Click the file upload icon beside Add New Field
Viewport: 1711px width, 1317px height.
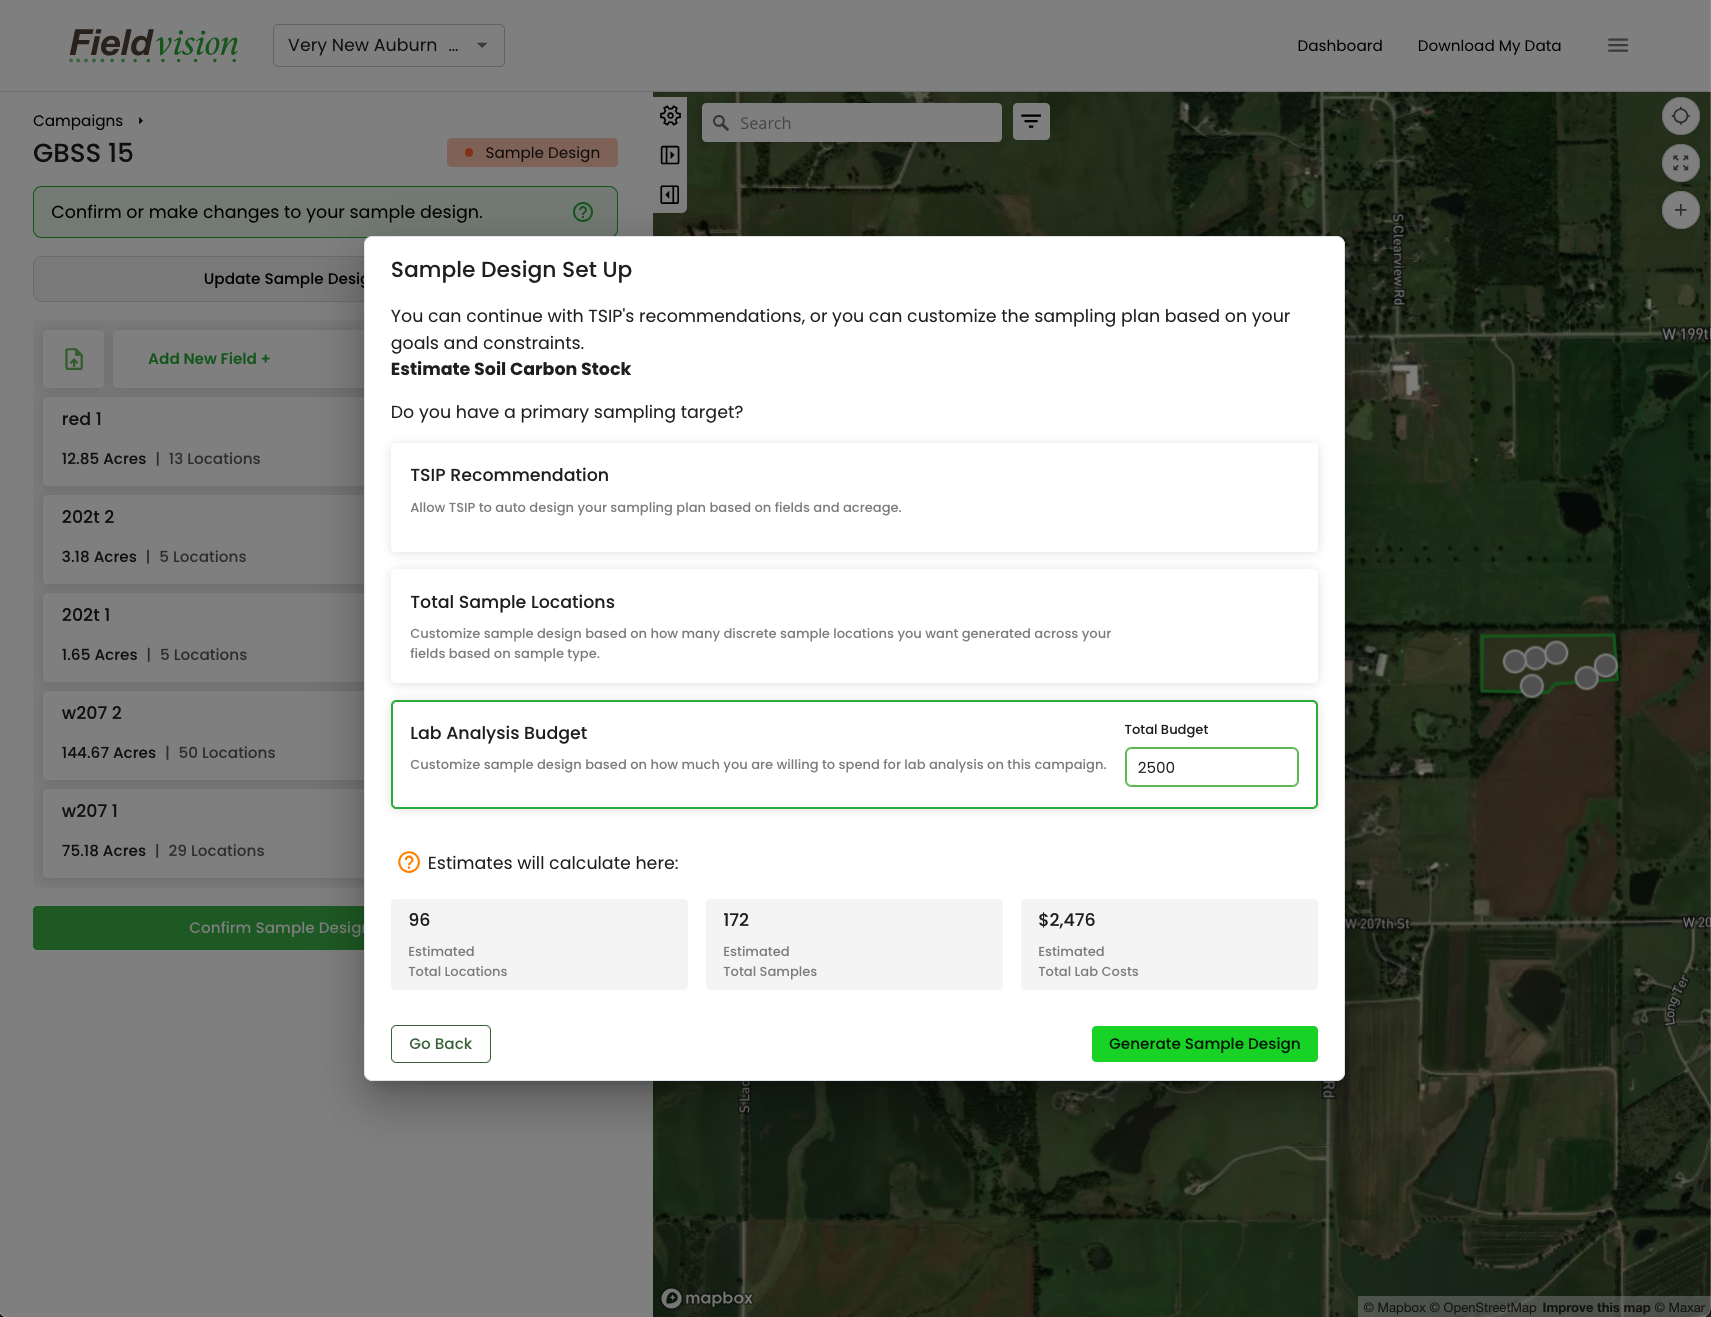72,358
